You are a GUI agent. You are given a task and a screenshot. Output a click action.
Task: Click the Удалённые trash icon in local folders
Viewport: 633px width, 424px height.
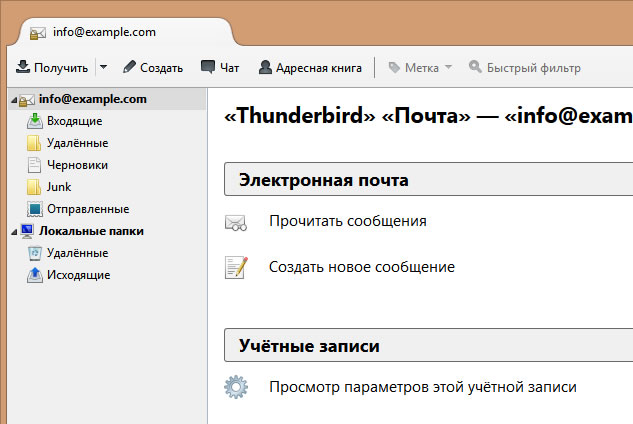click(x=35, y=253)
